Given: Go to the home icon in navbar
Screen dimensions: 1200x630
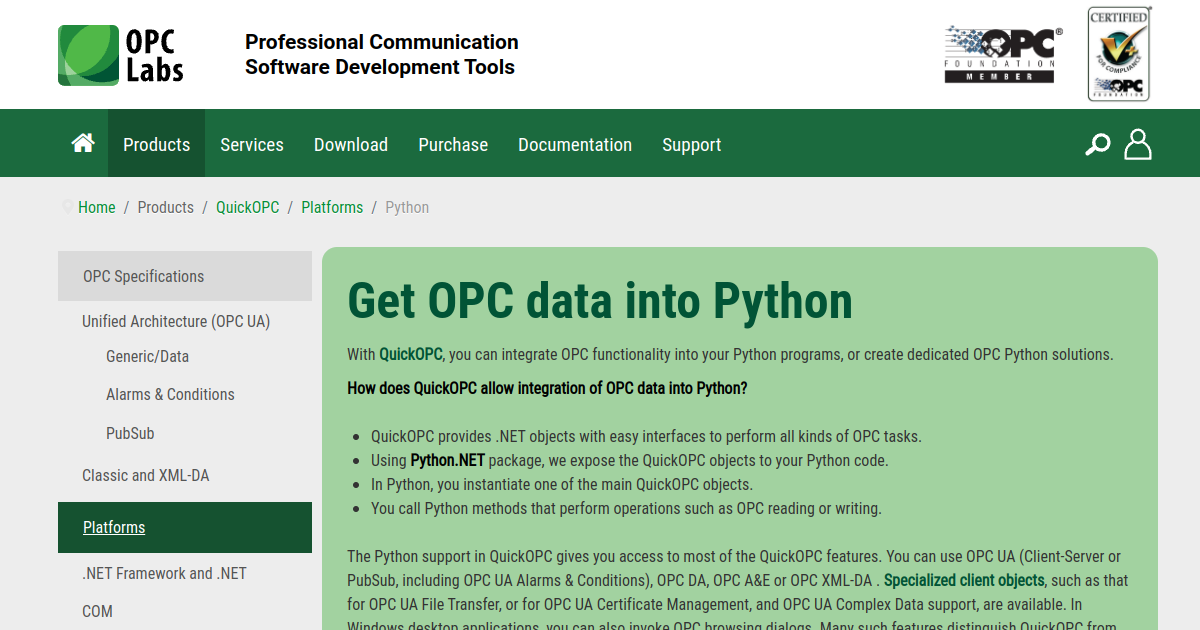Looking at the screenshot, I should pyautogui.click(x=83, y=144).
